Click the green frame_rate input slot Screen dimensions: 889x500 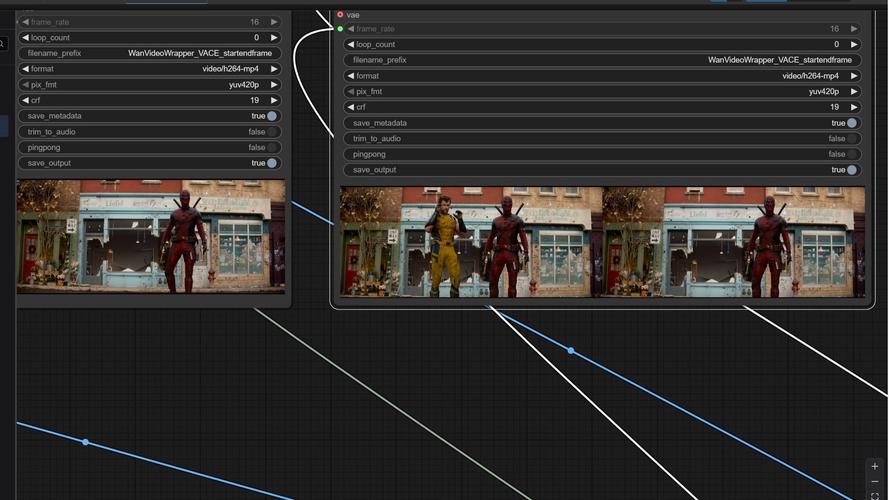click(x=340, y=28)
